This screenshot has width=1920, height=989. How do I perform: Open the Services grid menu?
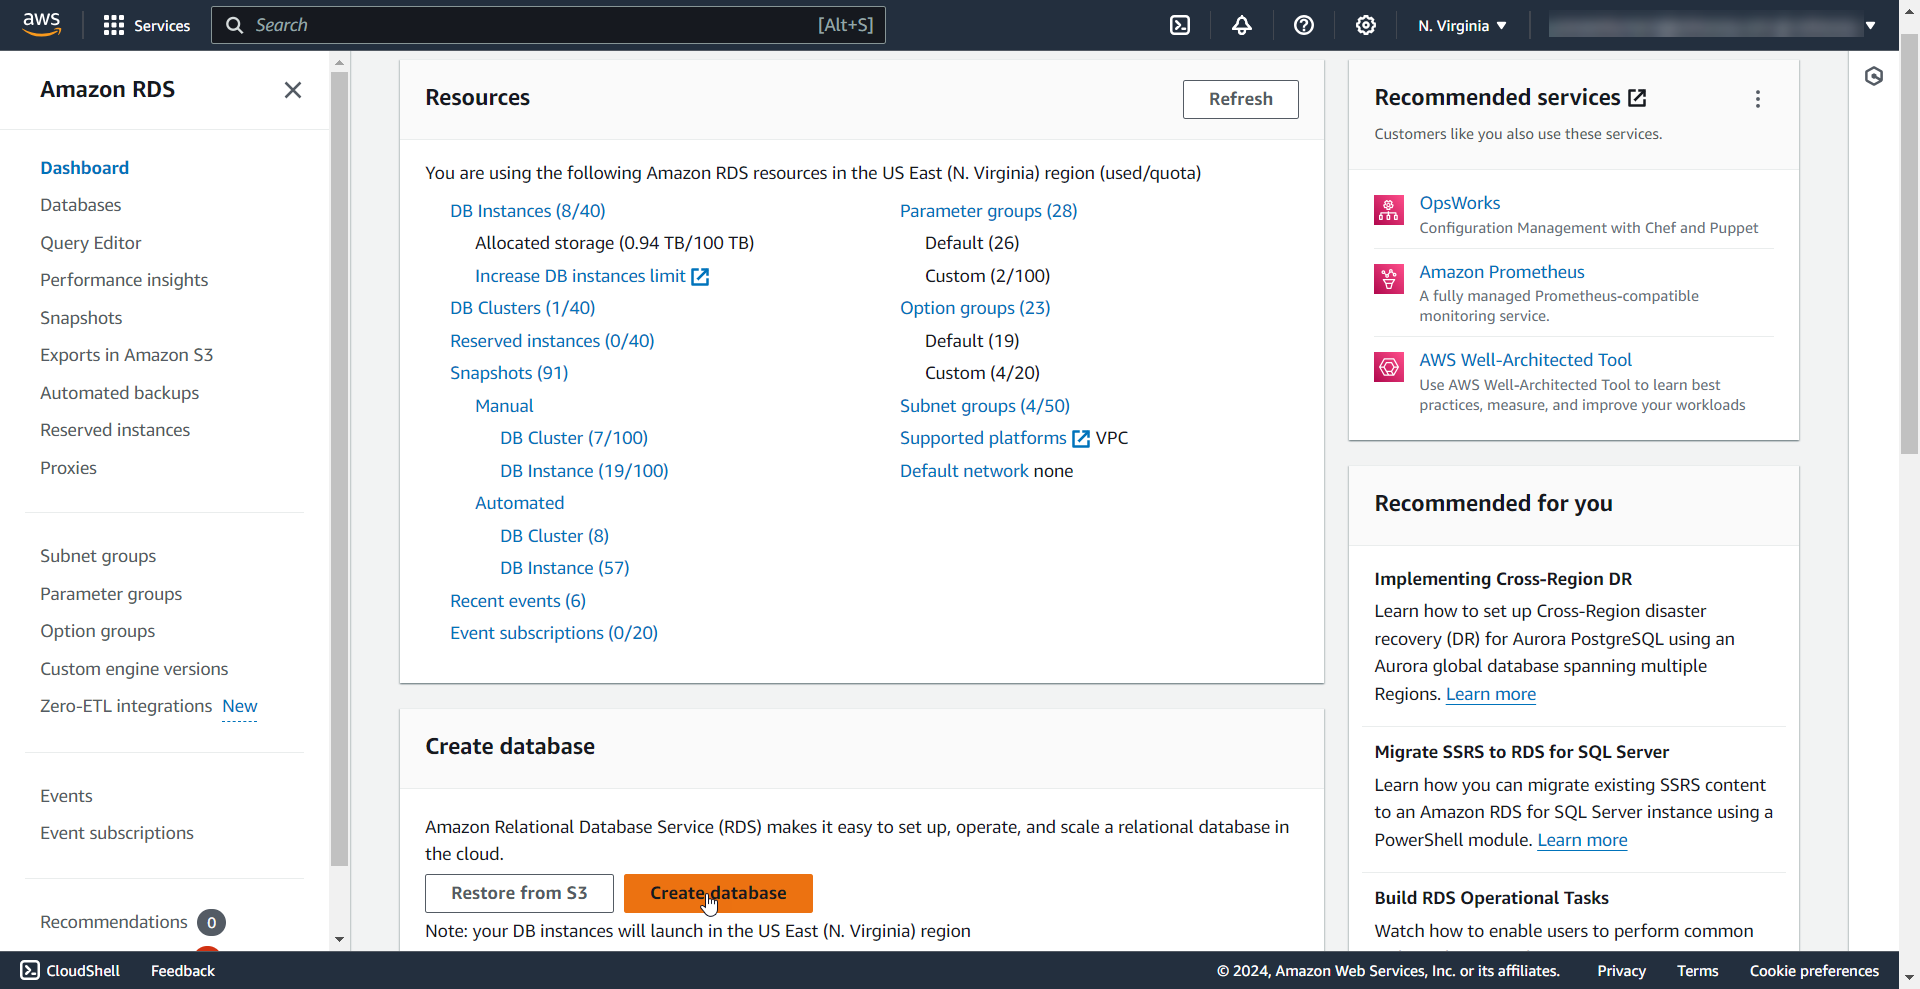[114, 25]
